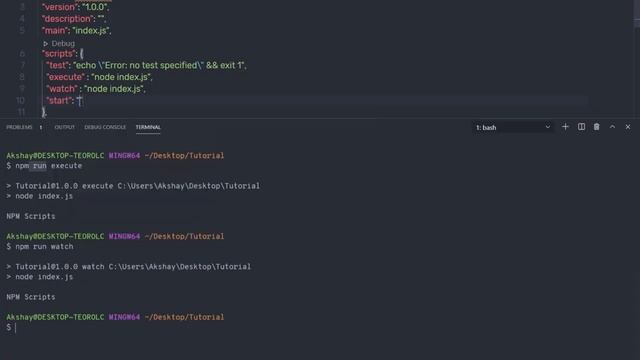Click the terminal input prompt cursor

point(16,327)
